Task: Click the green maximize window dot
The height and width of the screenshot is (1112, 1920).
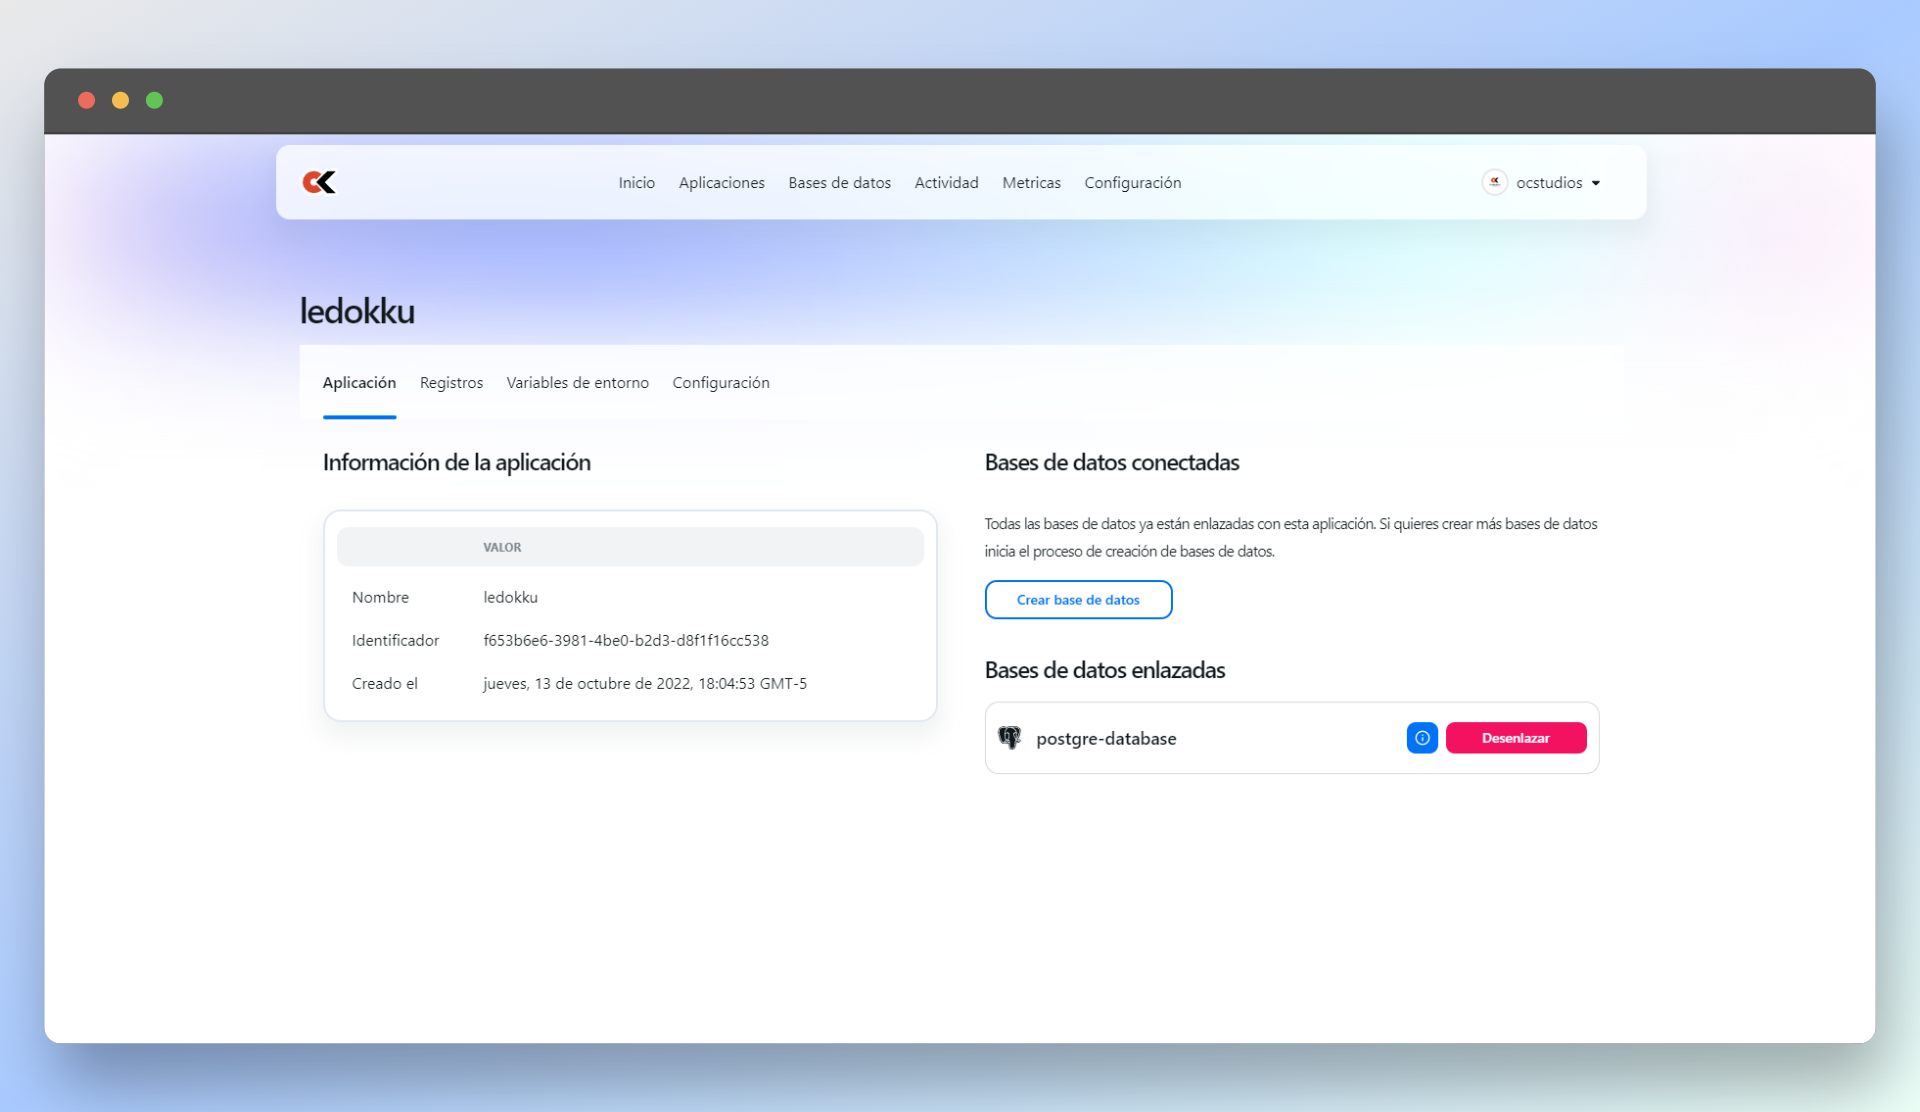Action: [154, 100]
